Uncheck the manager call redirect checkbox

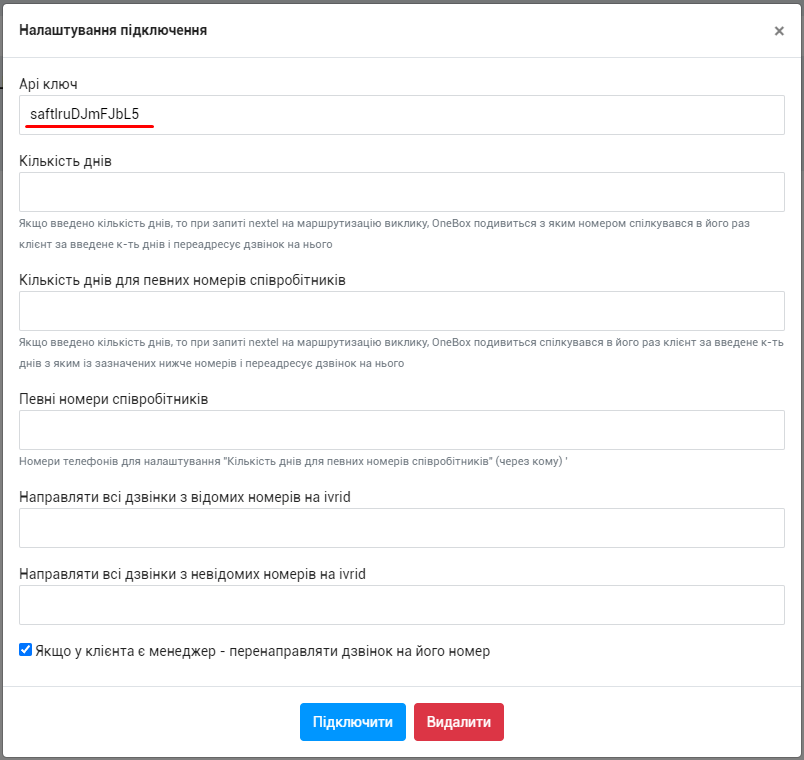(25, 650)
